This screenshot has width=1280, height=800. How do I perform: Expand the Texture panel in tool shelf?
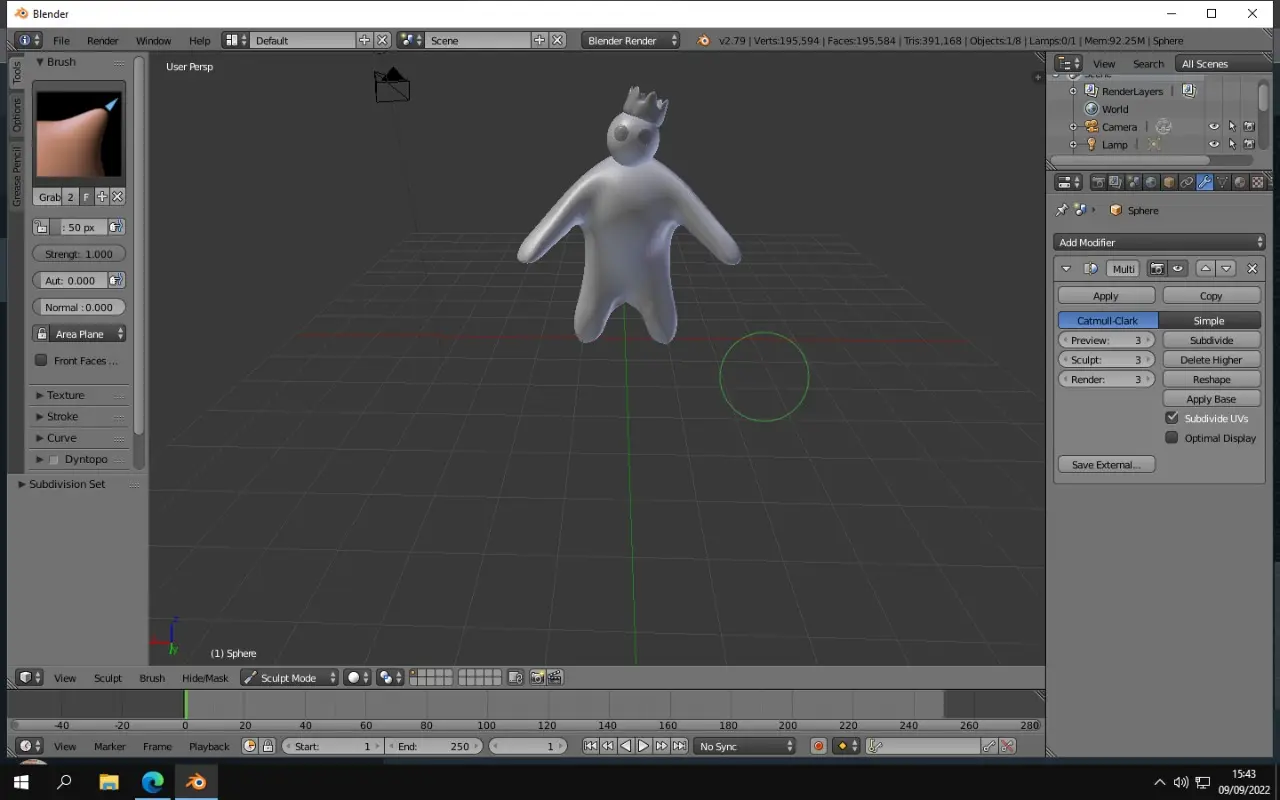66,395
